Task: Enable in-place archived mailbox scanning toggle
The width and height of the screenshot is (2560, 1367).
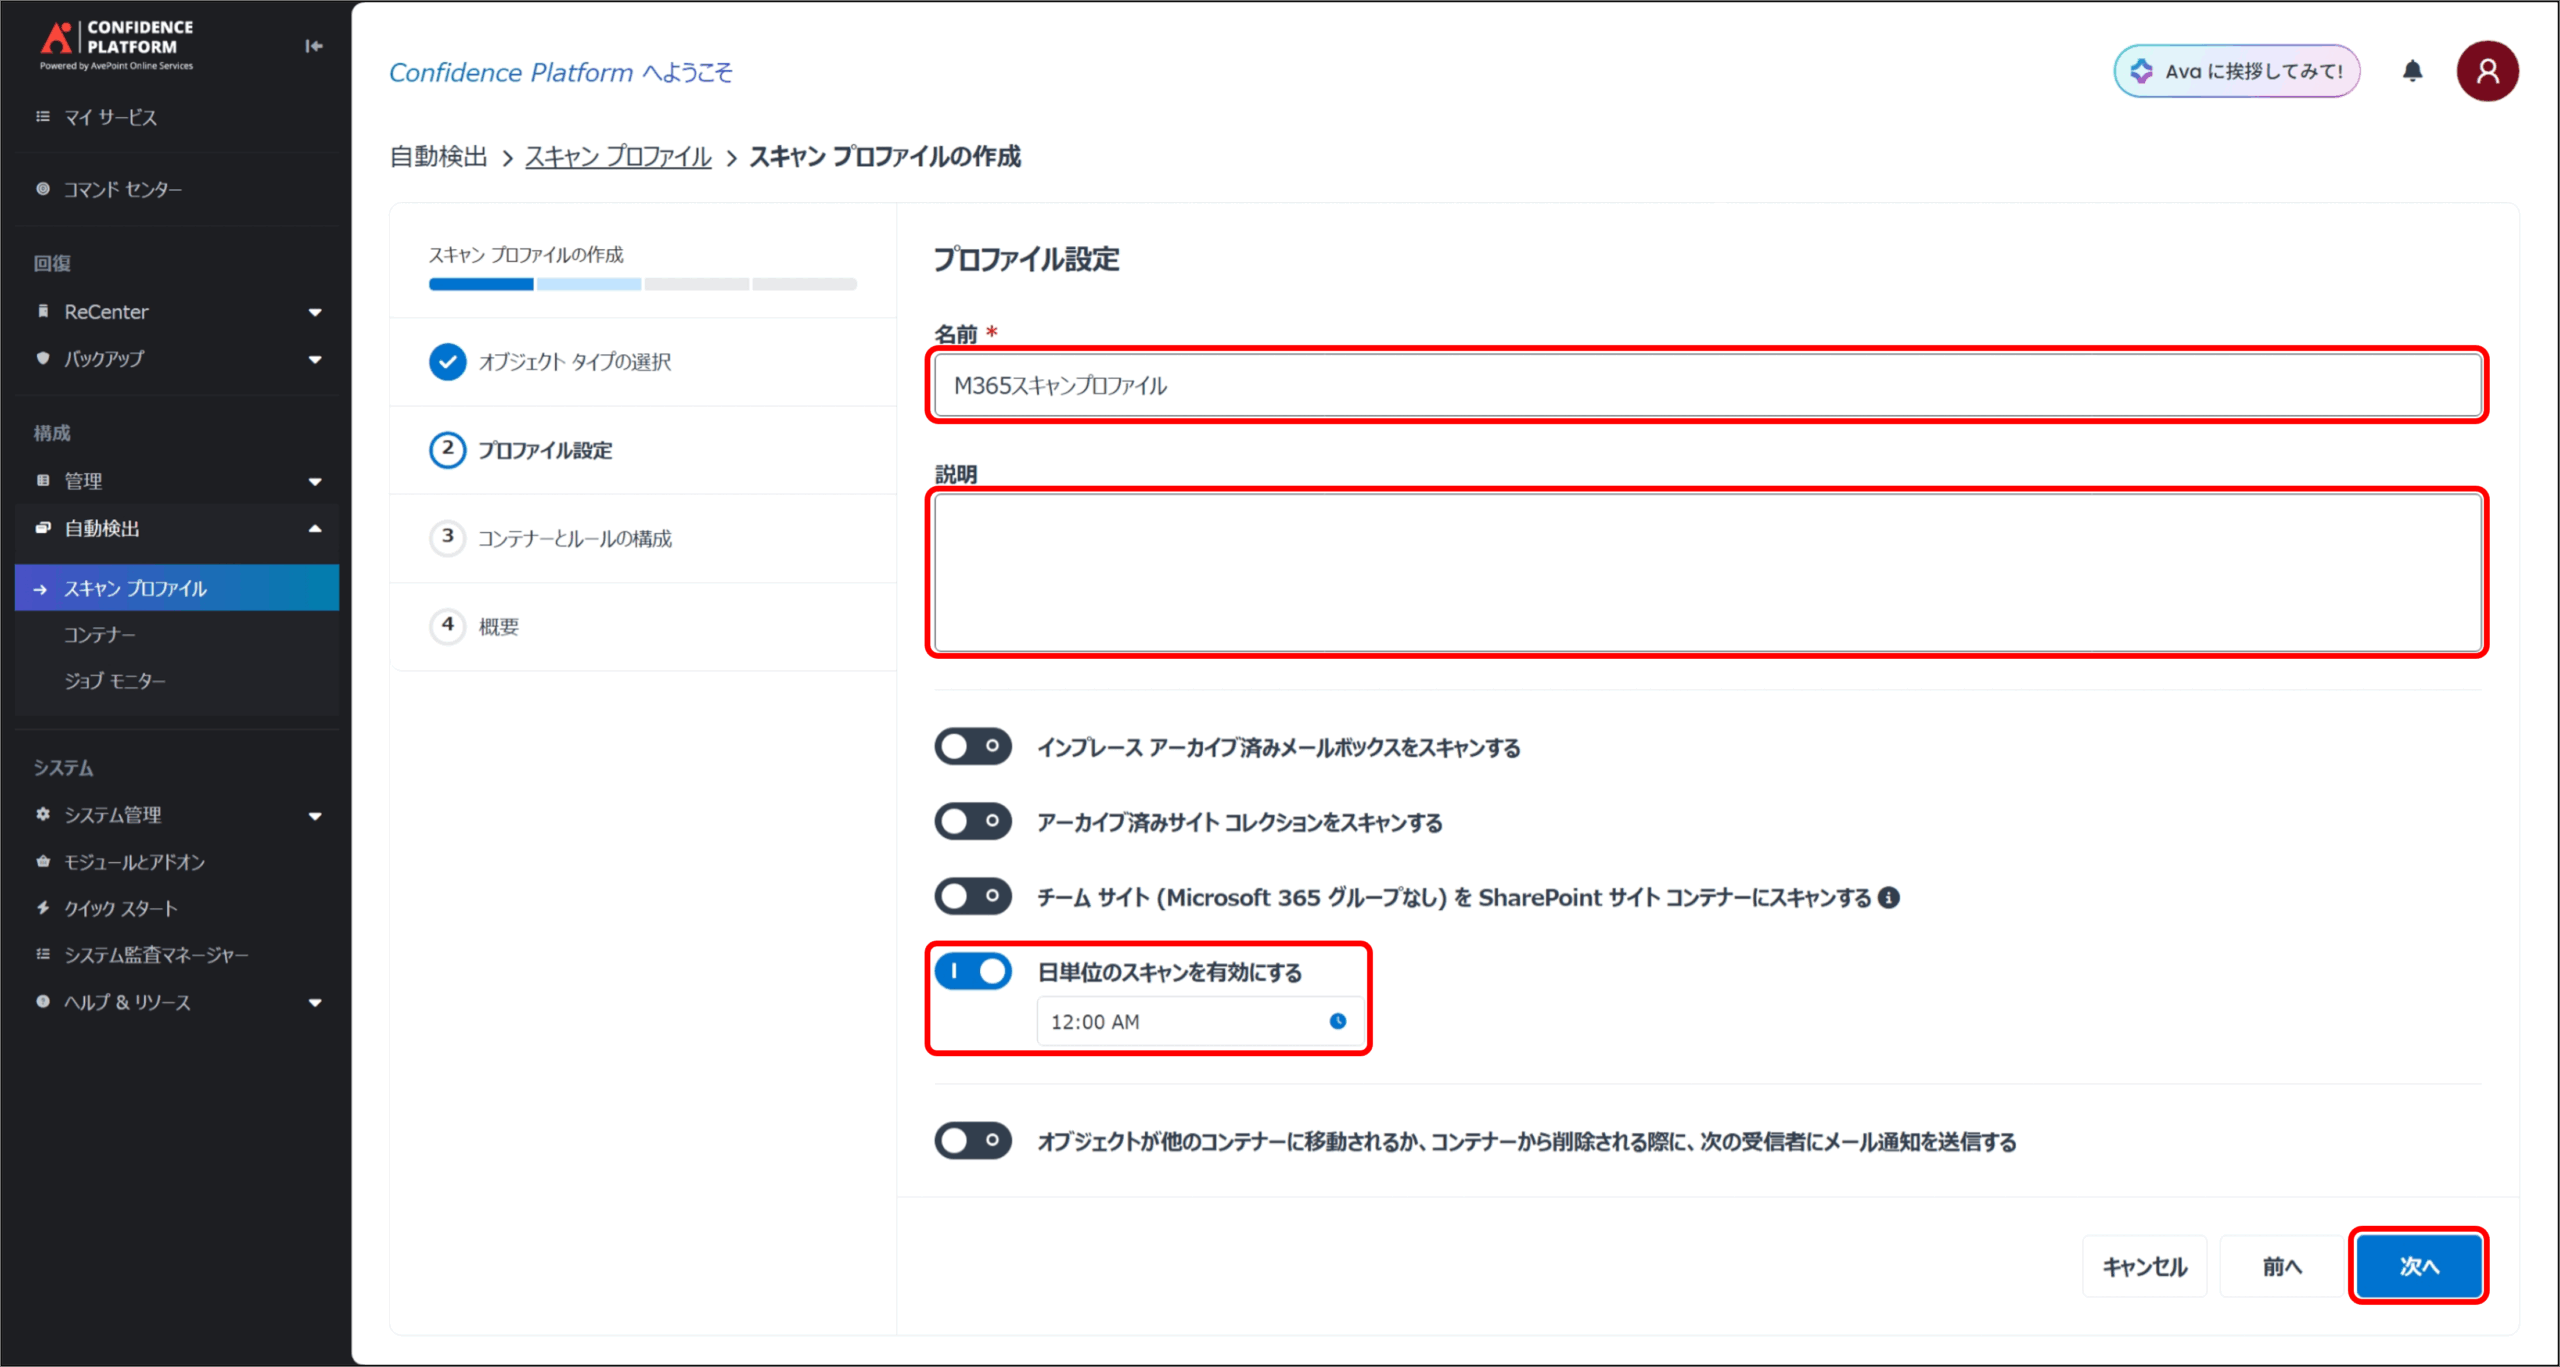Action: (972, 746)
